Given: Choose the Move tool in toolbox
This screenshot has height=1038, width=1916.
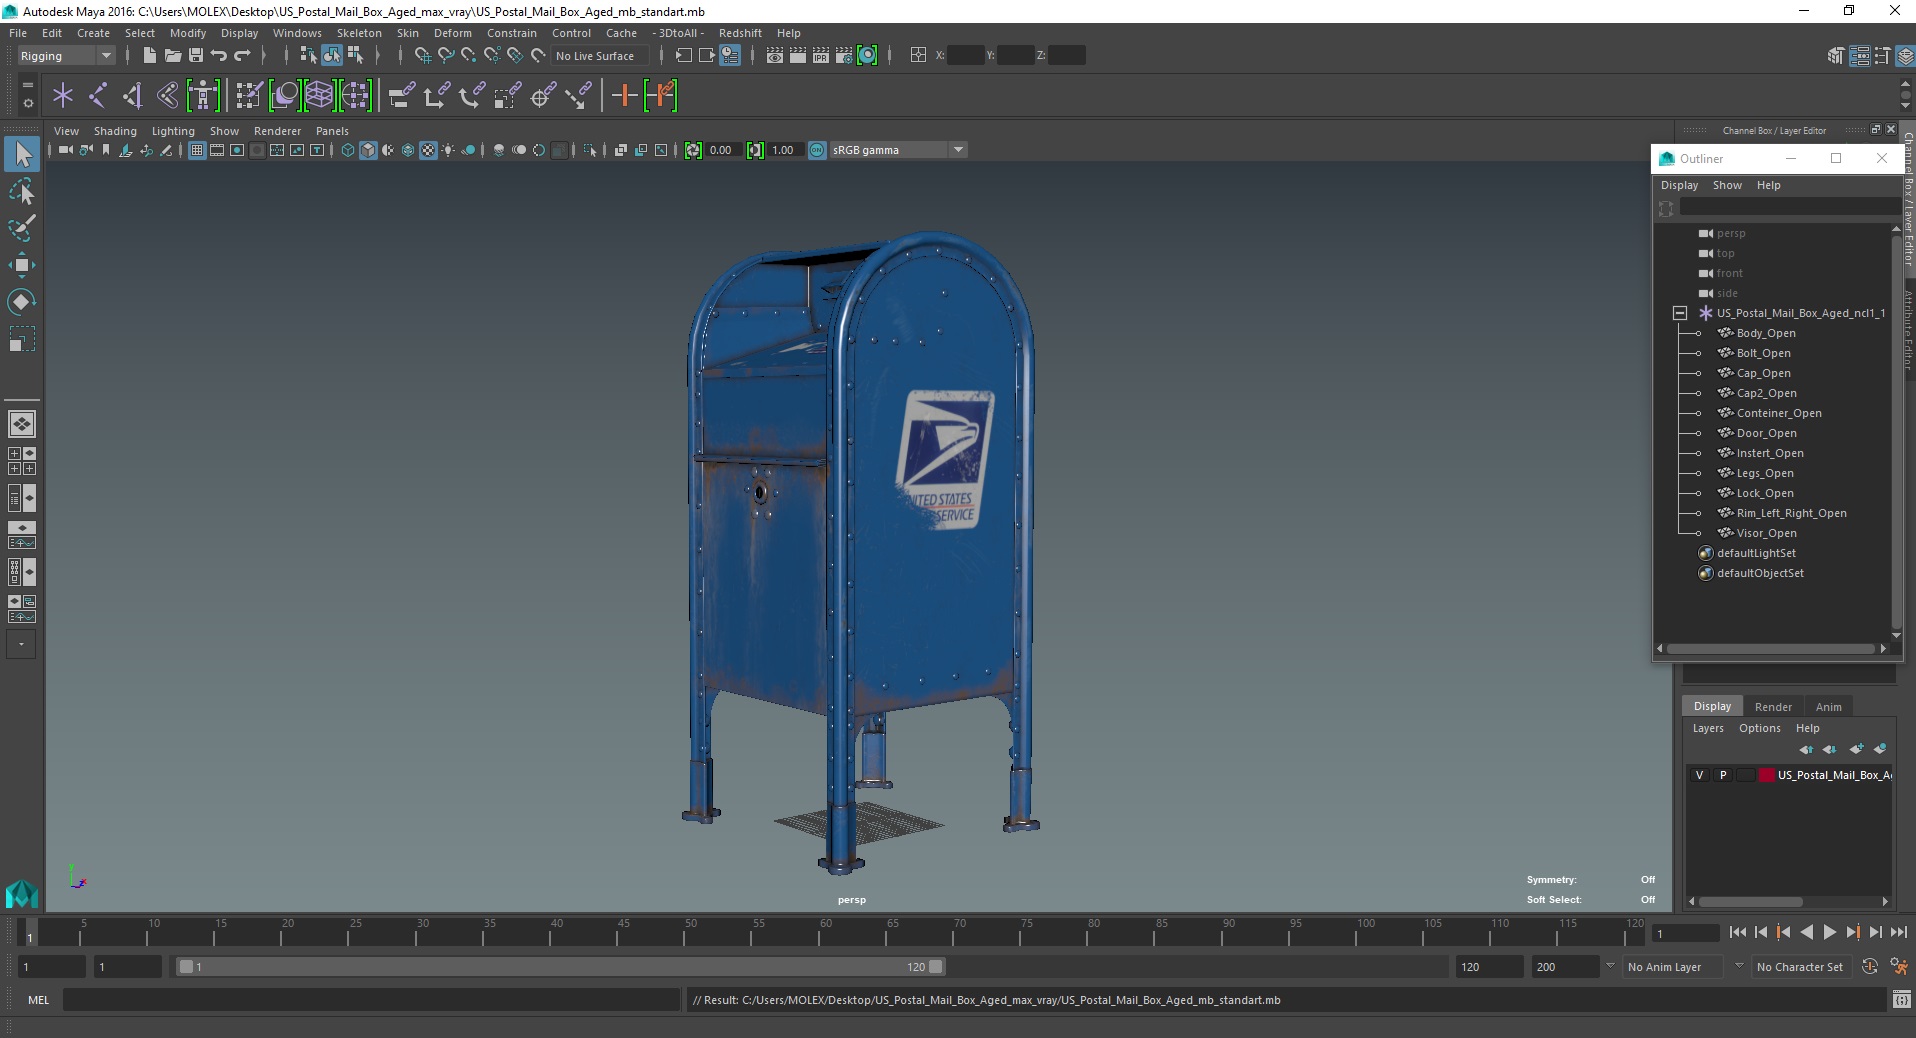Looking at the screenshot, I should (22, 265).
